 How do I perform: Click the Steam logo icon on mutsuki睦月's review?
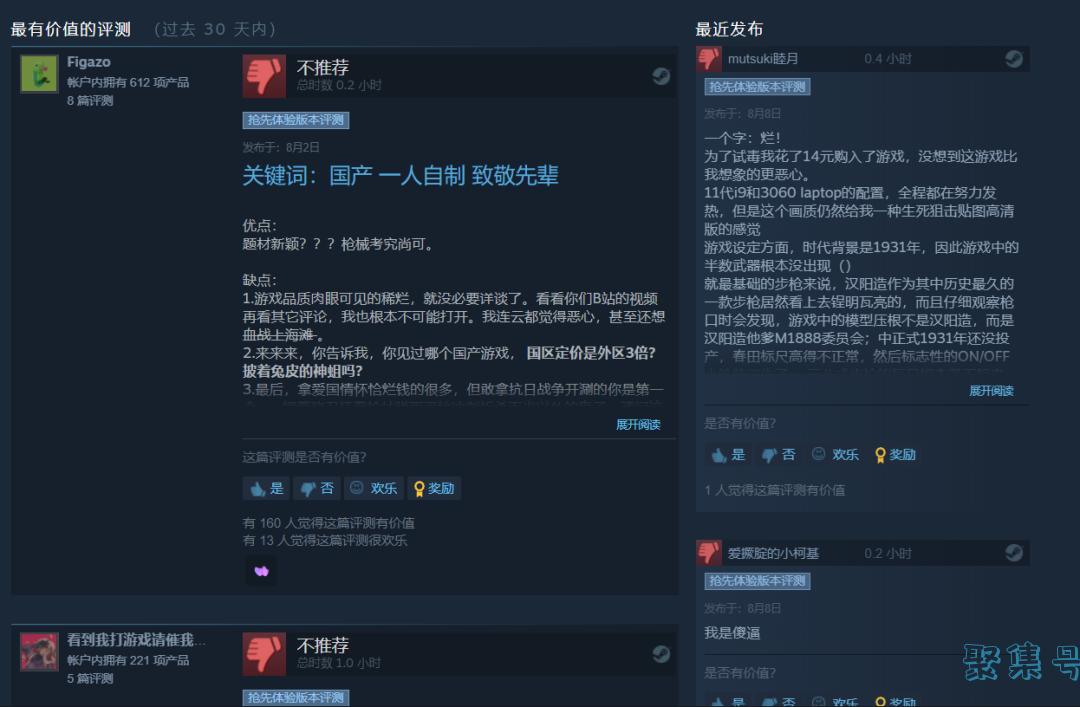point(1013,59)
